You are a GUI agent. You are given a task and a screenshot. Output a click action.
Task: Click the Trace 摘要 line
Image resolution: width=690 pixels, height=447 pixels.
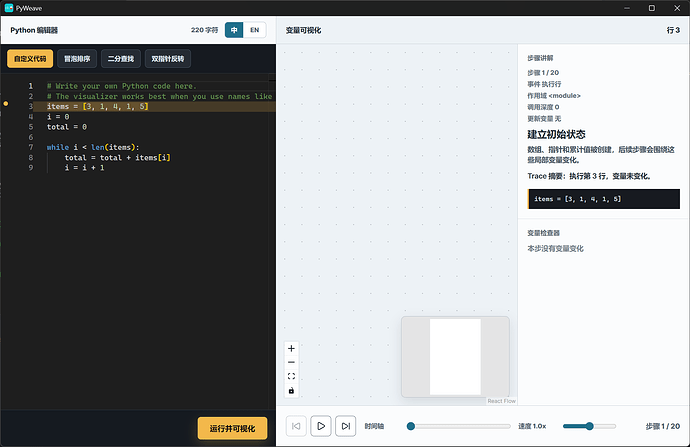pos(589,176)
